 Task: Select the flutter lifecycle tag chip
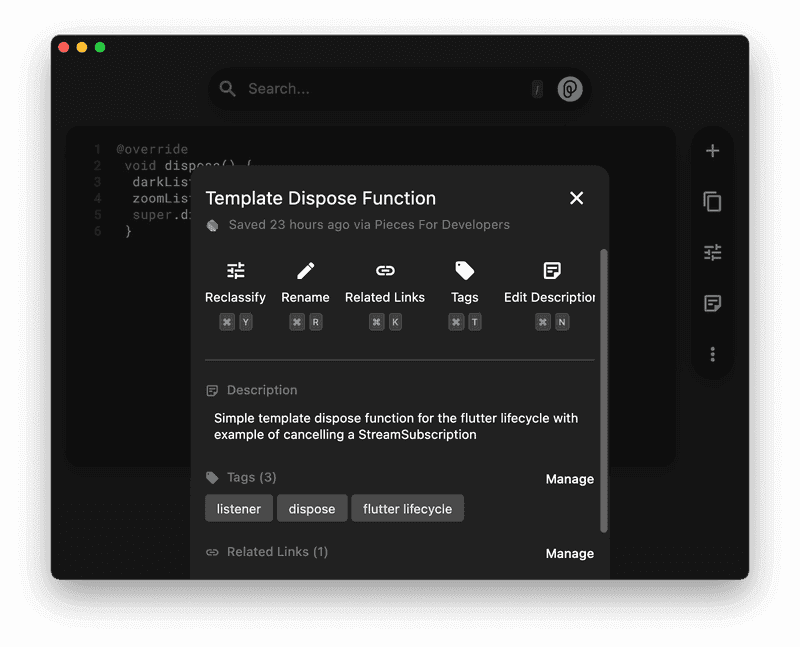tap(406, 508)
